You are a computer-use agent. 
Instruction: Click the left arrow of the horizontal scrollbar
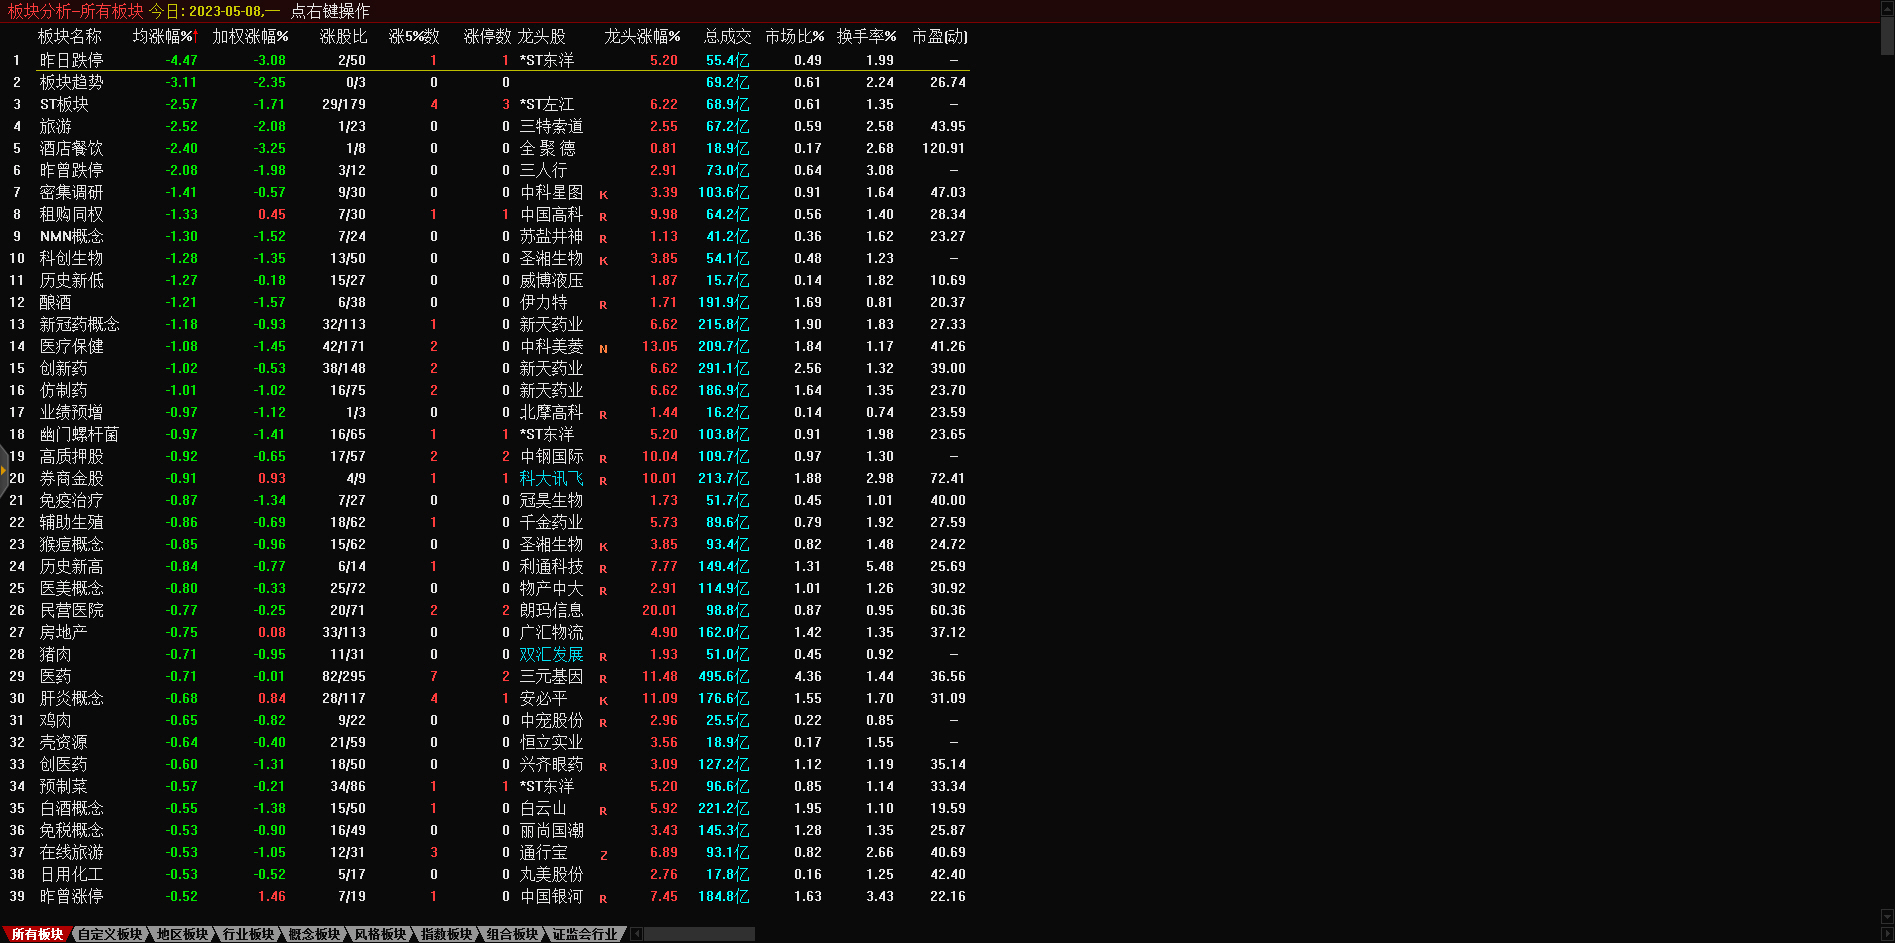[x=637, y=934]
